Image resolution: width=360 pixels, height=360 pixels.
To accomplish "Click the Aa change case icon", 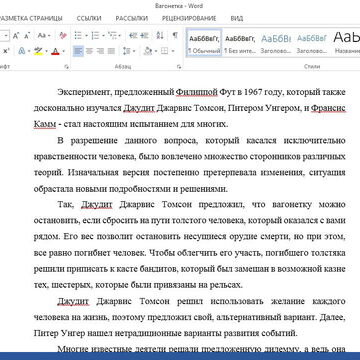I will pyautogui.click(x=42, y=36).
